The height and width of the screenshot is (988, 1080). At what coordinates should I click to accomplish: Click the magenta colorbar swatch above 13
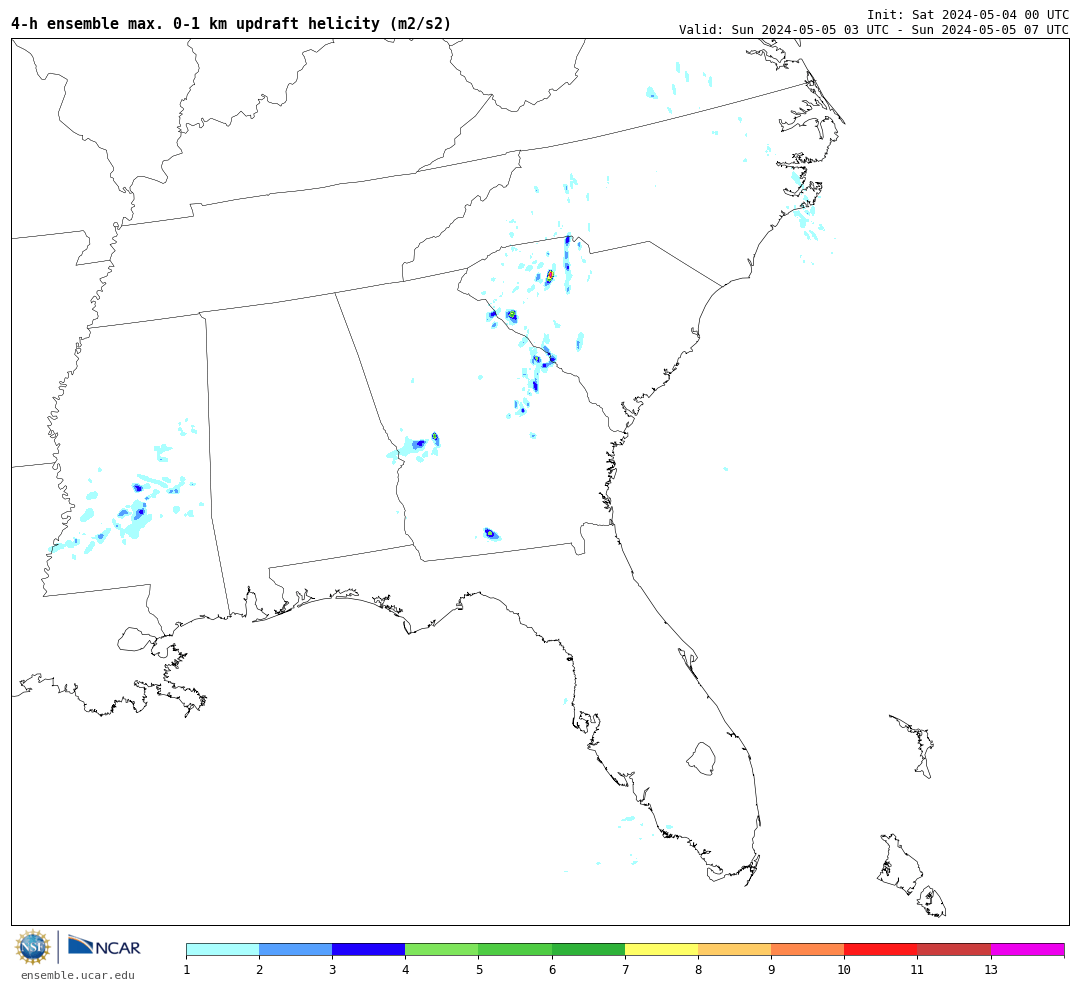point(1028,949)
